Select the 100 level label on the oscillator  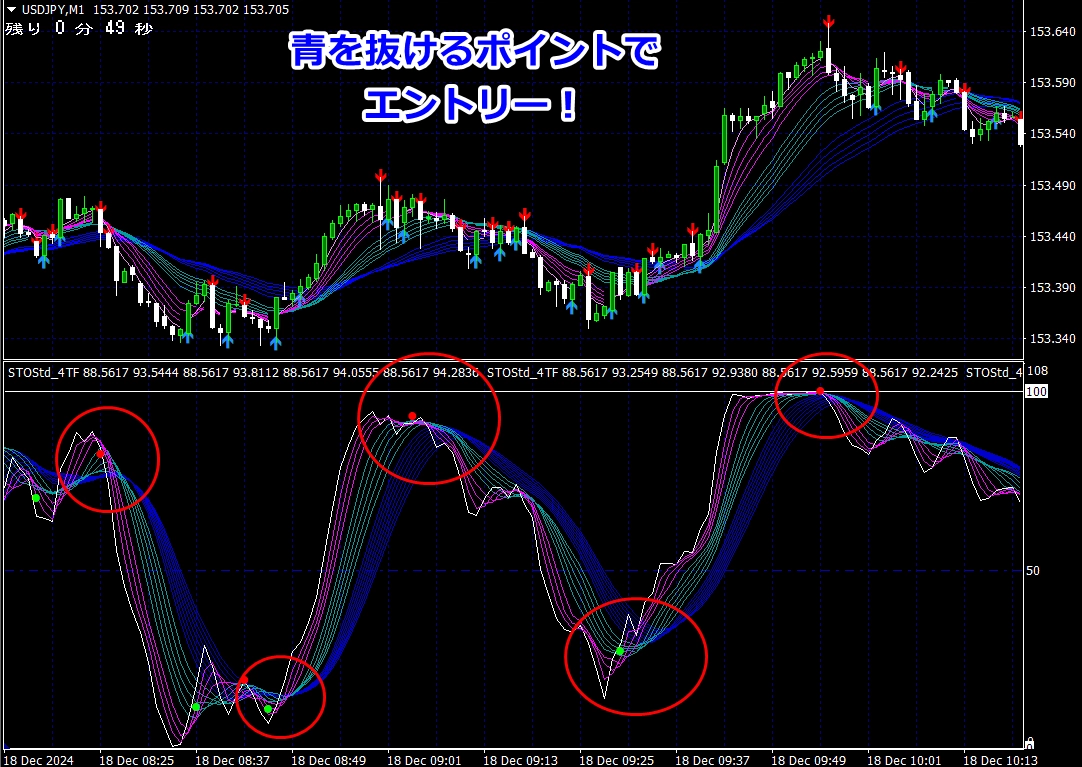point(1036,392)
